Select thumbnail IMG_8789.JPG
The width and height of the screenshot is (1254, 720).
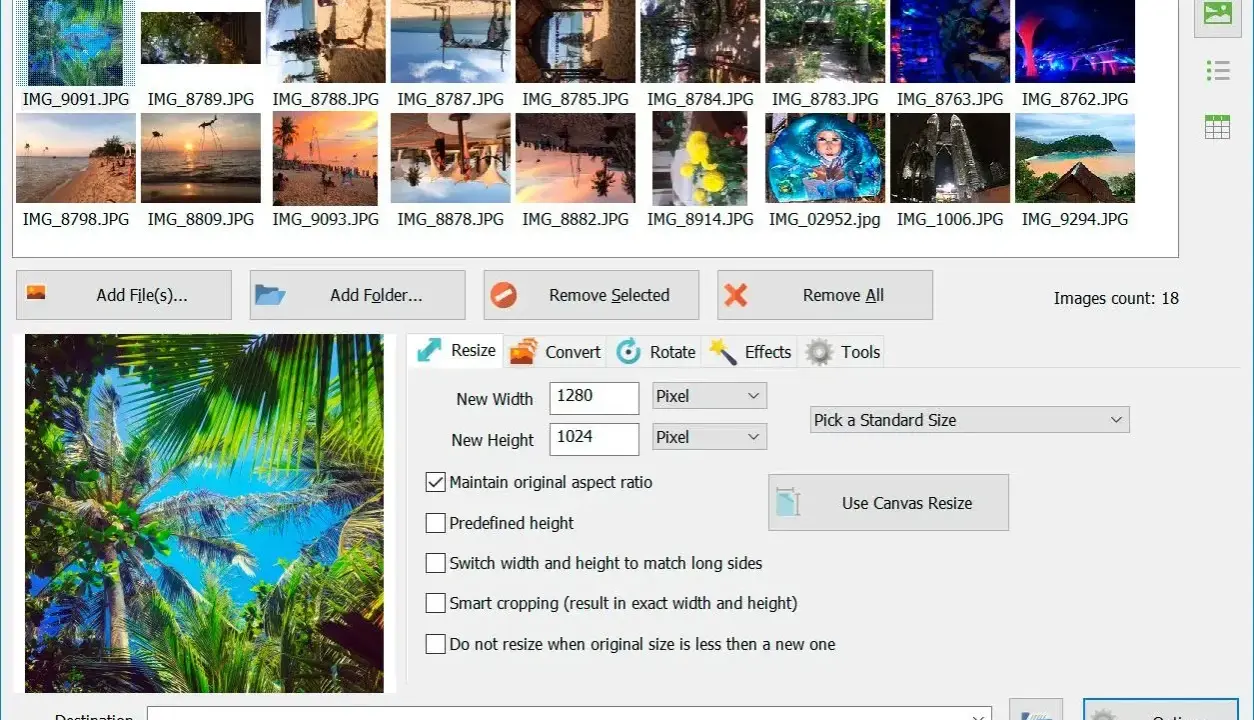(201, 38)
